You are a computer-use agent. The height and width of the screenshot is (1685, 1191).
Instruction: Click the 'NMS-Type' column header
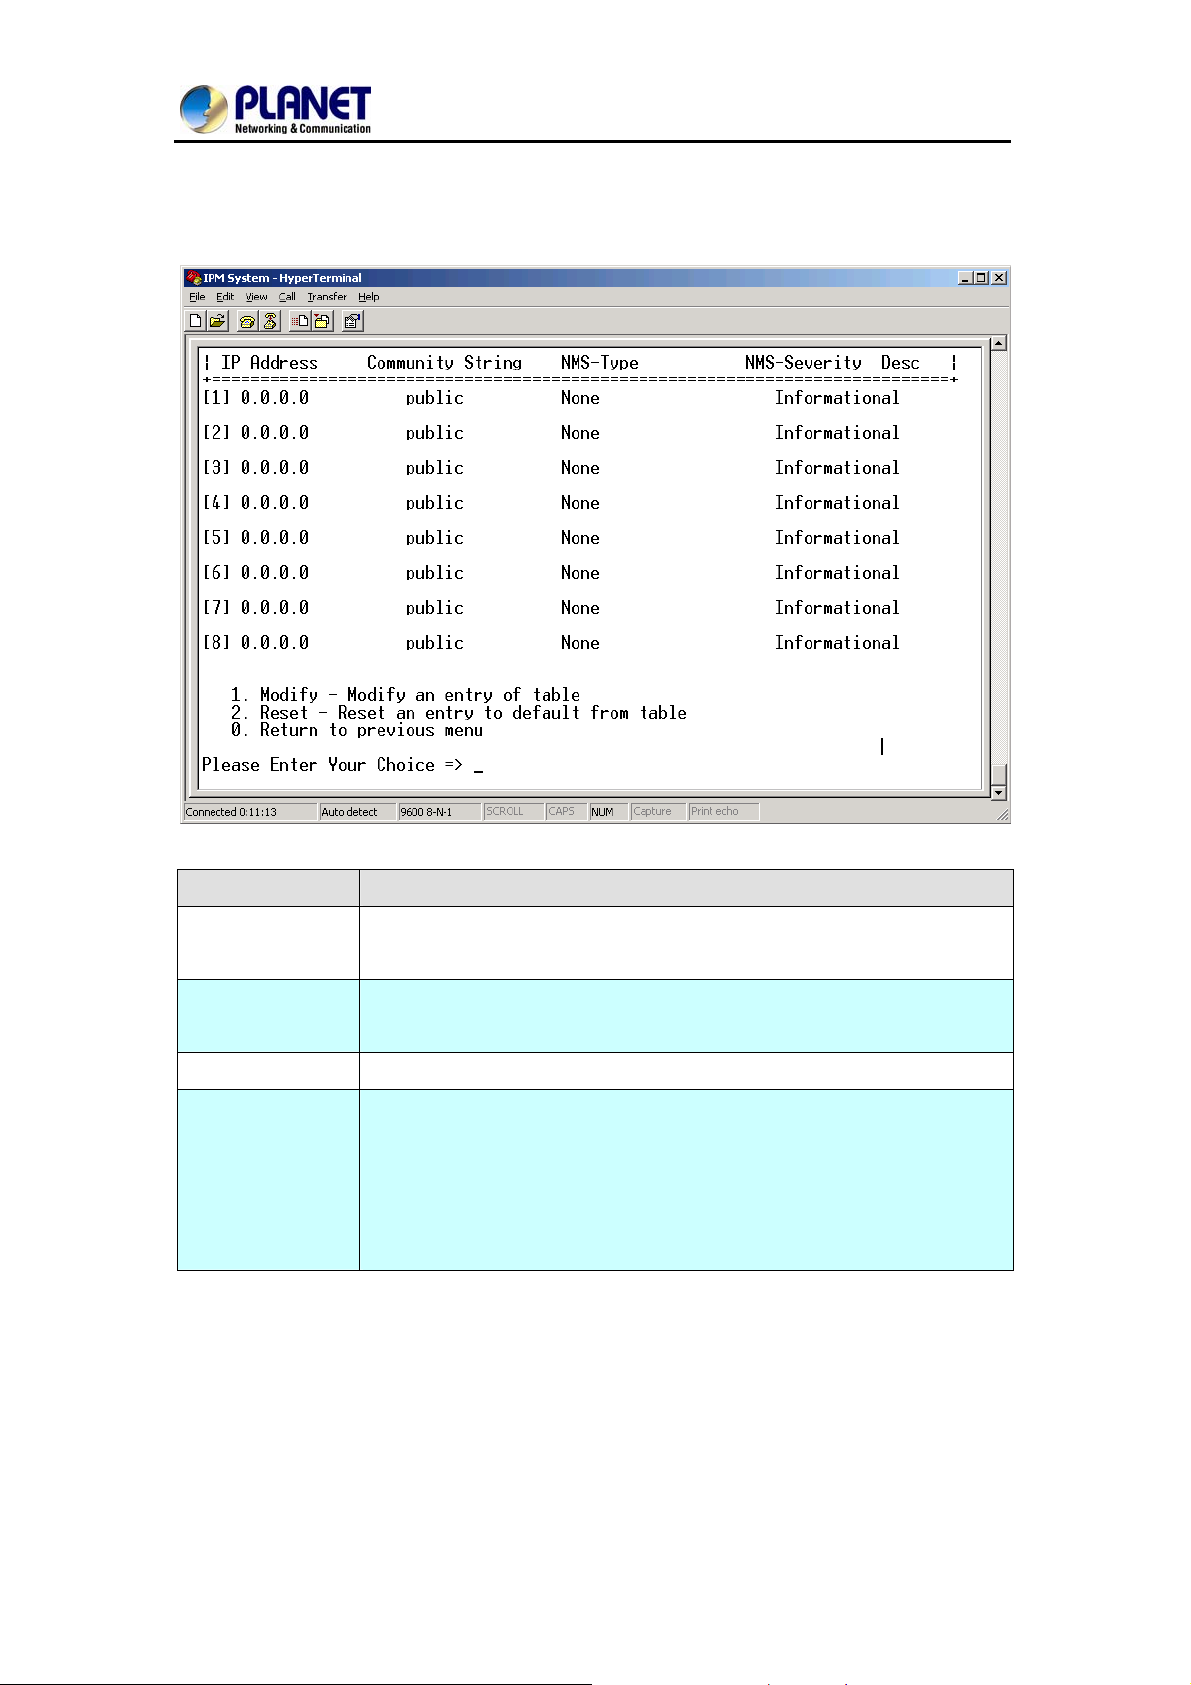pyautogui.click(x=600, y=363)
